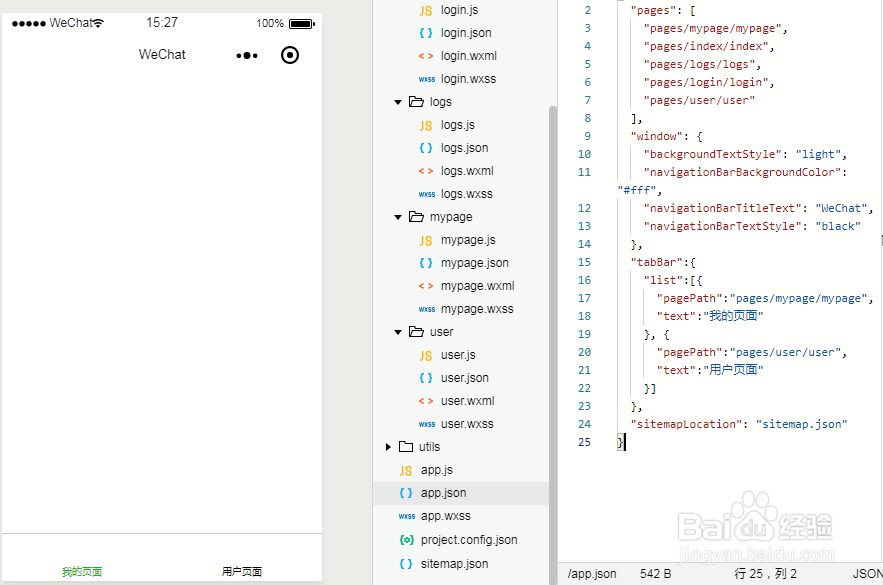Open mypage.wxml file
The image size is (883, 585).
pyautogui.click(x=478, y=286)
